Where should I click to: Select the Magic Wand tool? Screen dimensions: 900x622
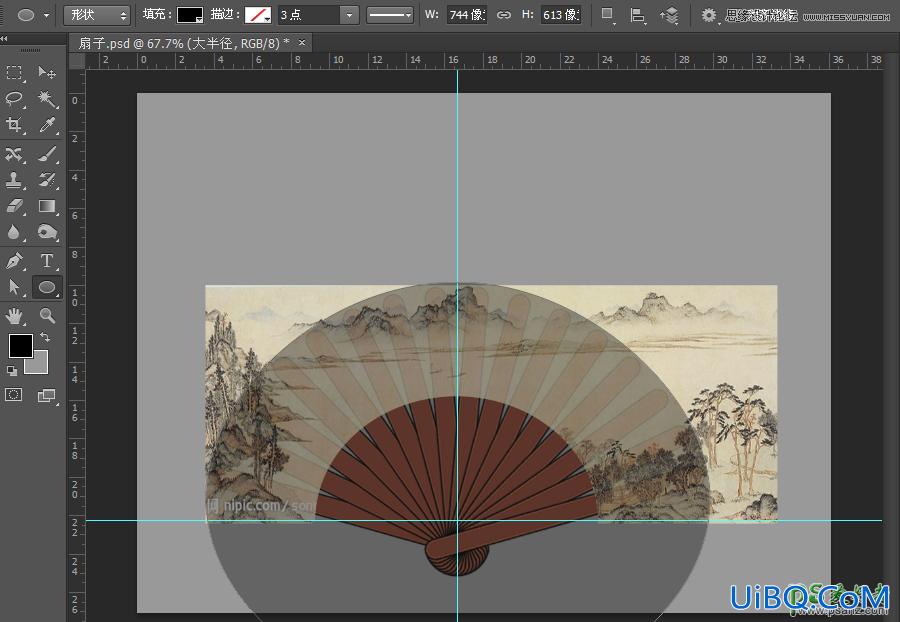[x=47, y=98]
